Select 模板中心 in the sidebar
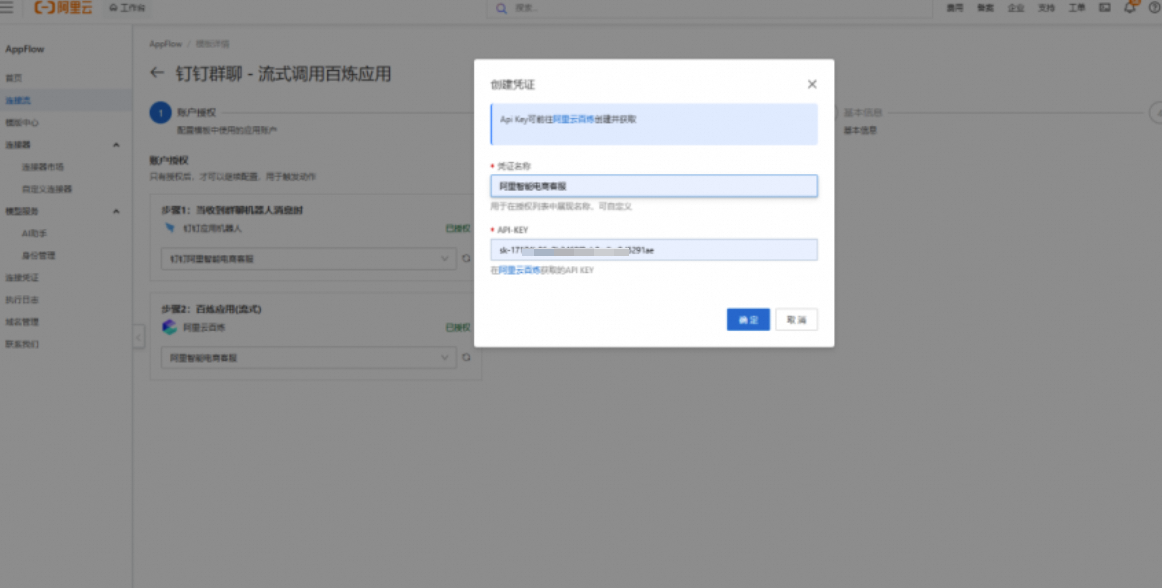Viewport: 1162px width, 588px height. click(22, 122)
